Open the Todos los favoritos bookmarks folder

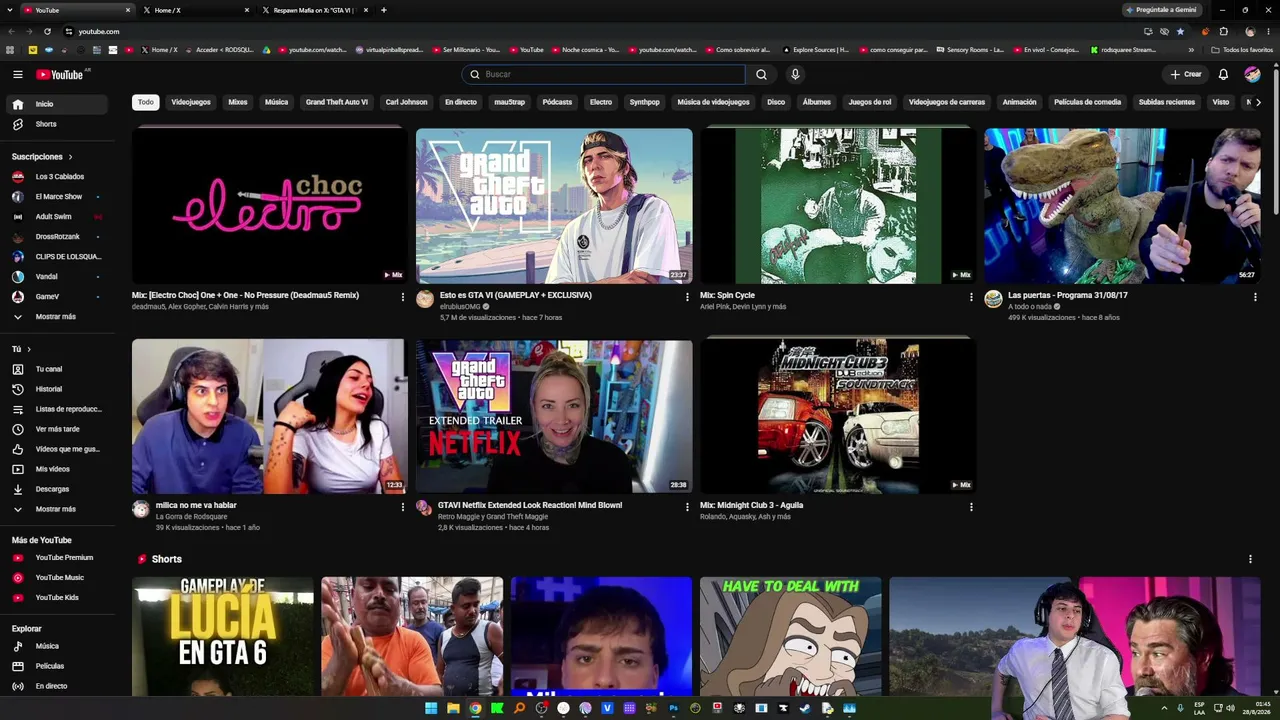pos(1241,50)
